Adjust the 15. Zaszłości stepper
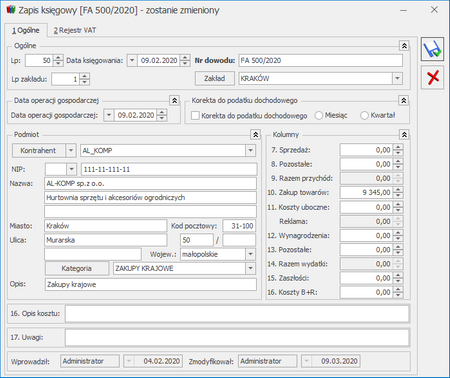The height and width of the screenshot is (378, 450). [x=398, y=278]
